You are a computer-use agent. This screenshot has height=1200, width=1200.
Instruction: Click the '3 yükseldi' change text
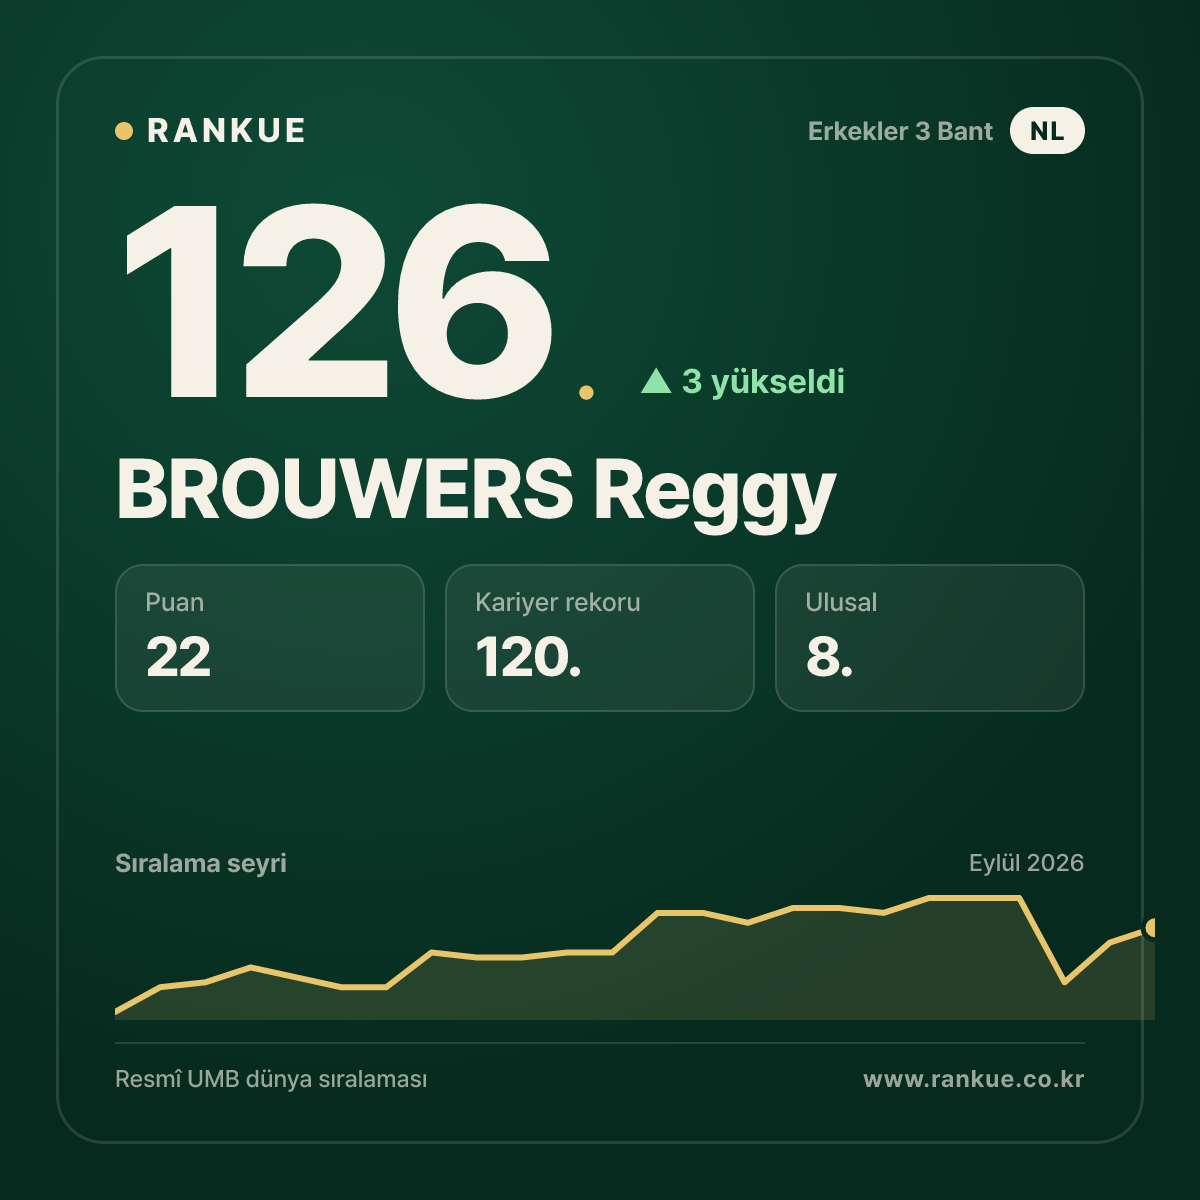tap(763, 381)
